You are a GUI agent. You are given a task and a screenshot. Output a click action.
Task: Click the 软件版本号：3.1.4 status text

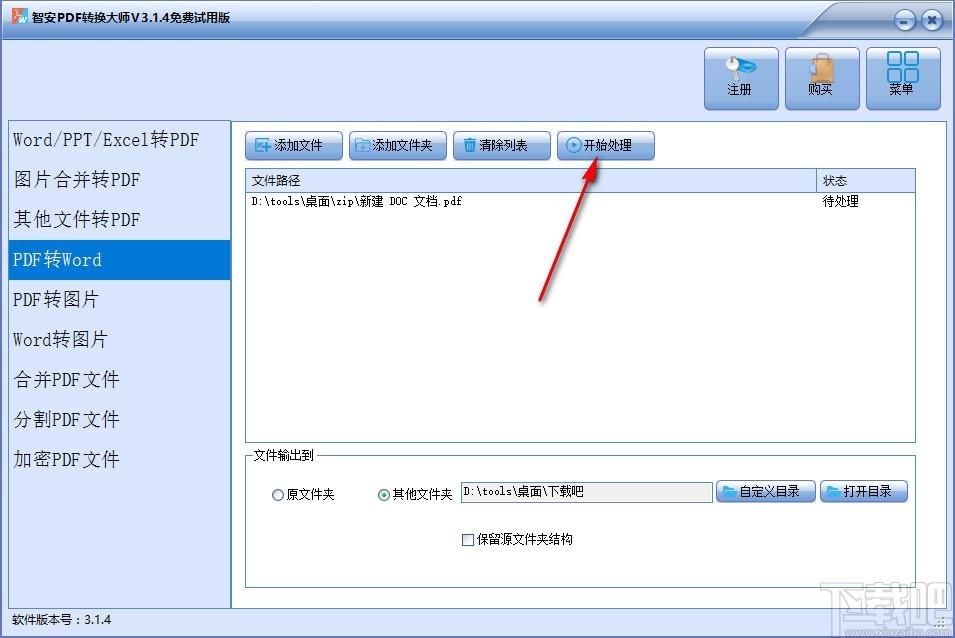tap(62, 620)
